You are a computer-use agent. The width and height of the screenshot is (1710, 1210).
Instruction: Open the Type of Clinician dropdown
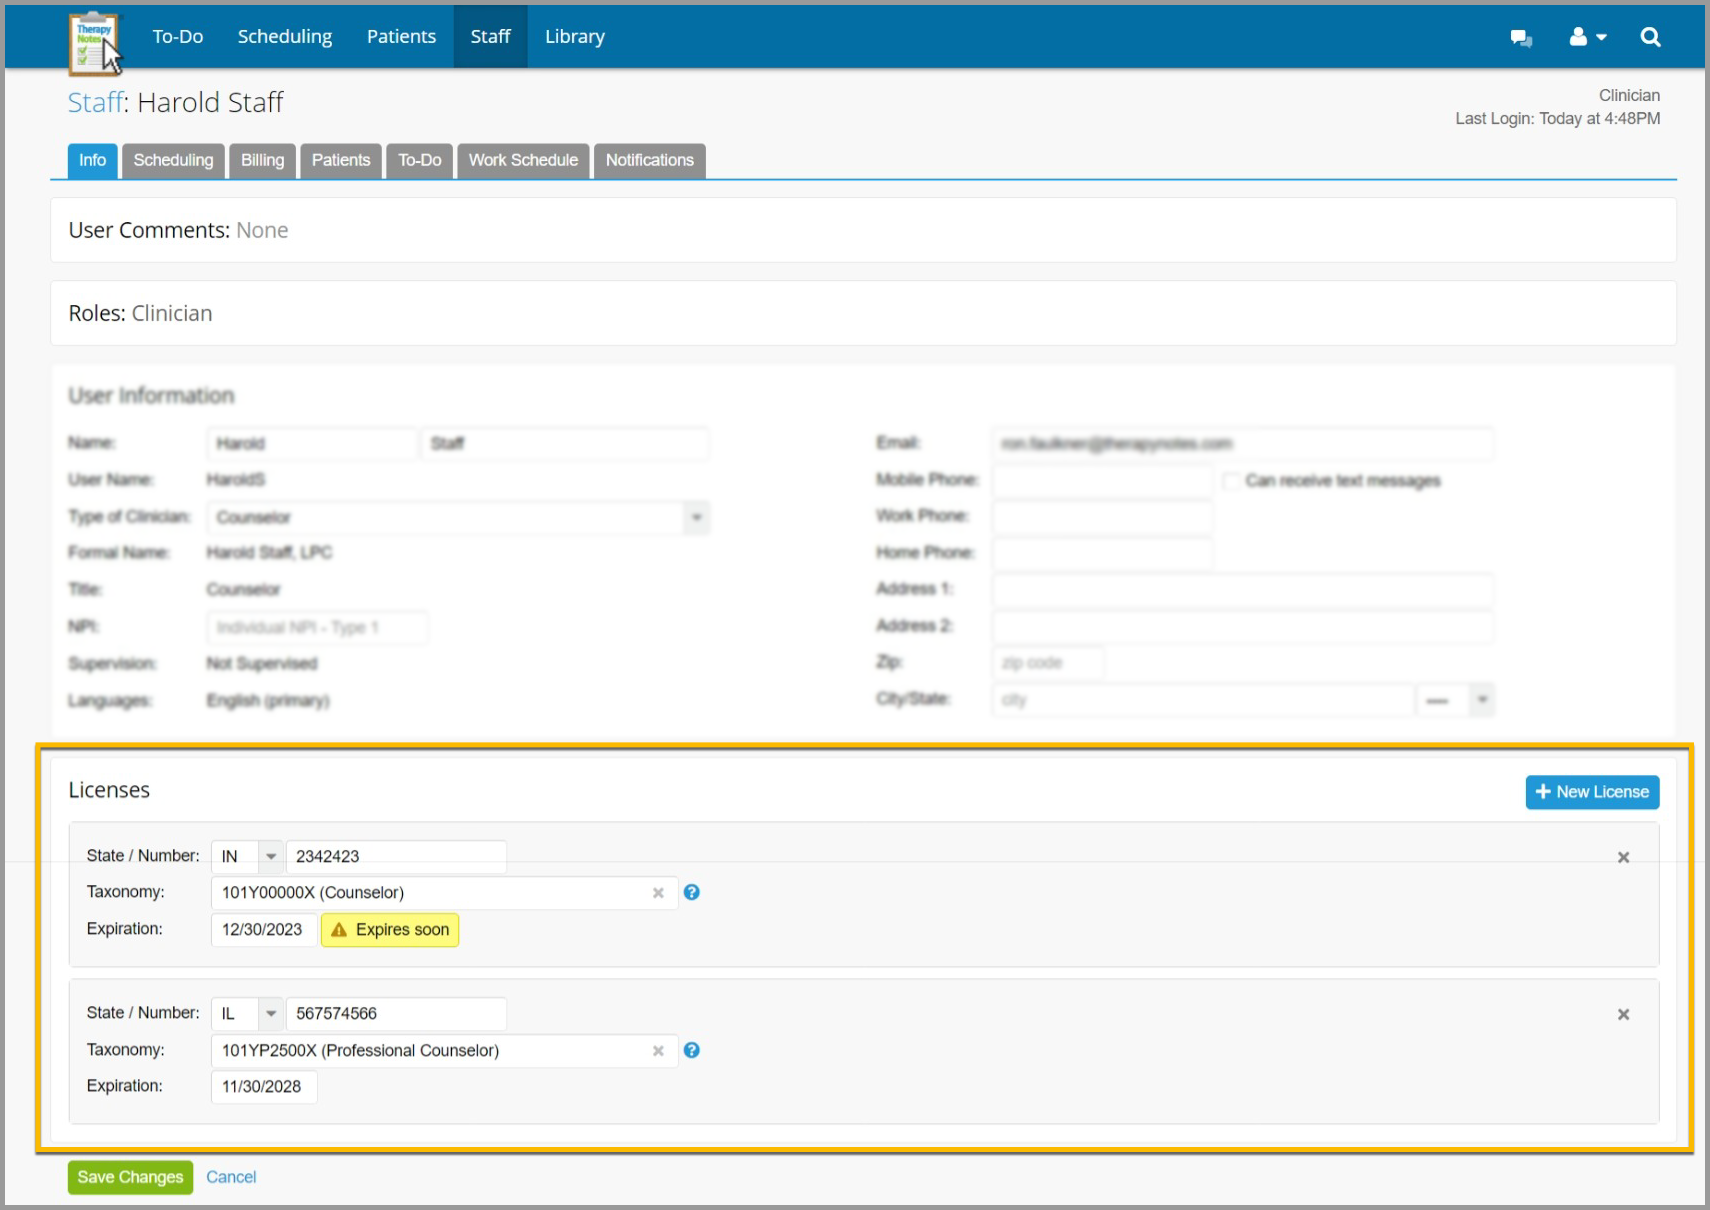695,517
